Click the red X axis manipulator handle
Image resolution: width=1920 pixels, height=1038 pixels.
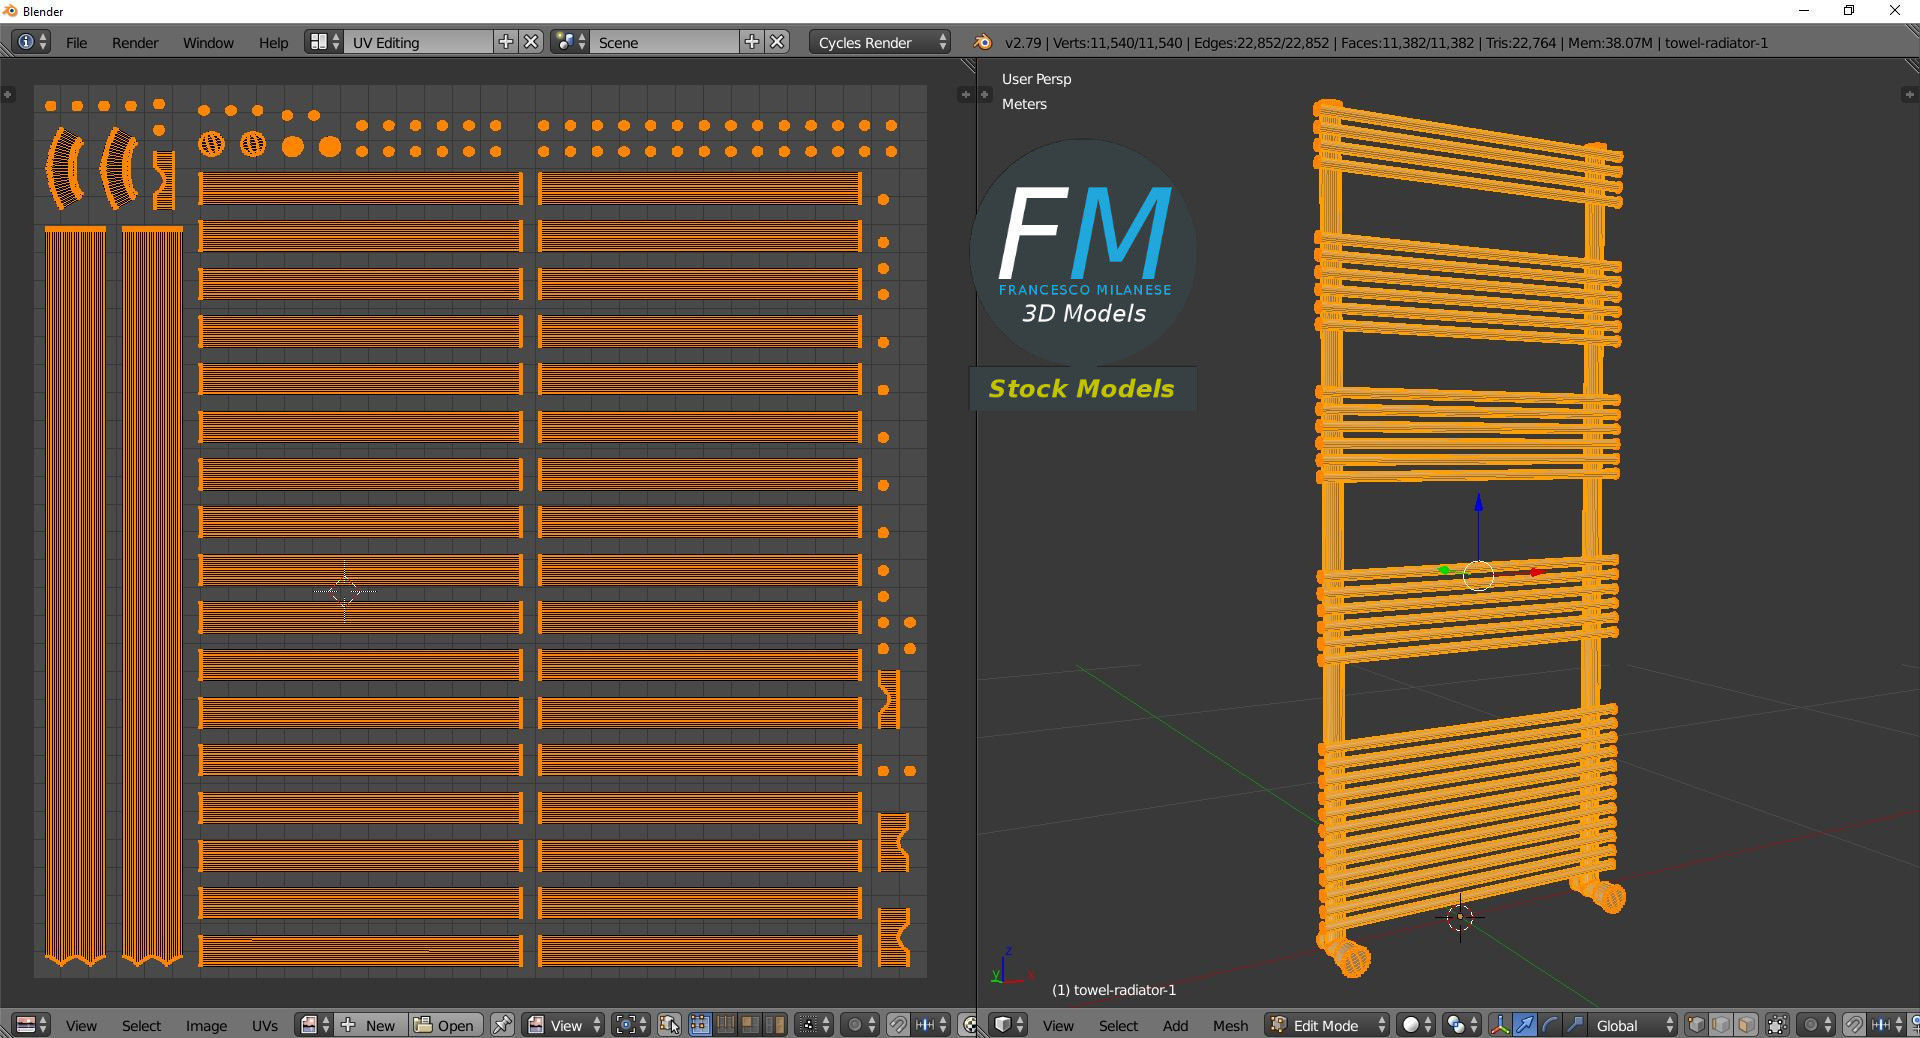pos(1537,572)
